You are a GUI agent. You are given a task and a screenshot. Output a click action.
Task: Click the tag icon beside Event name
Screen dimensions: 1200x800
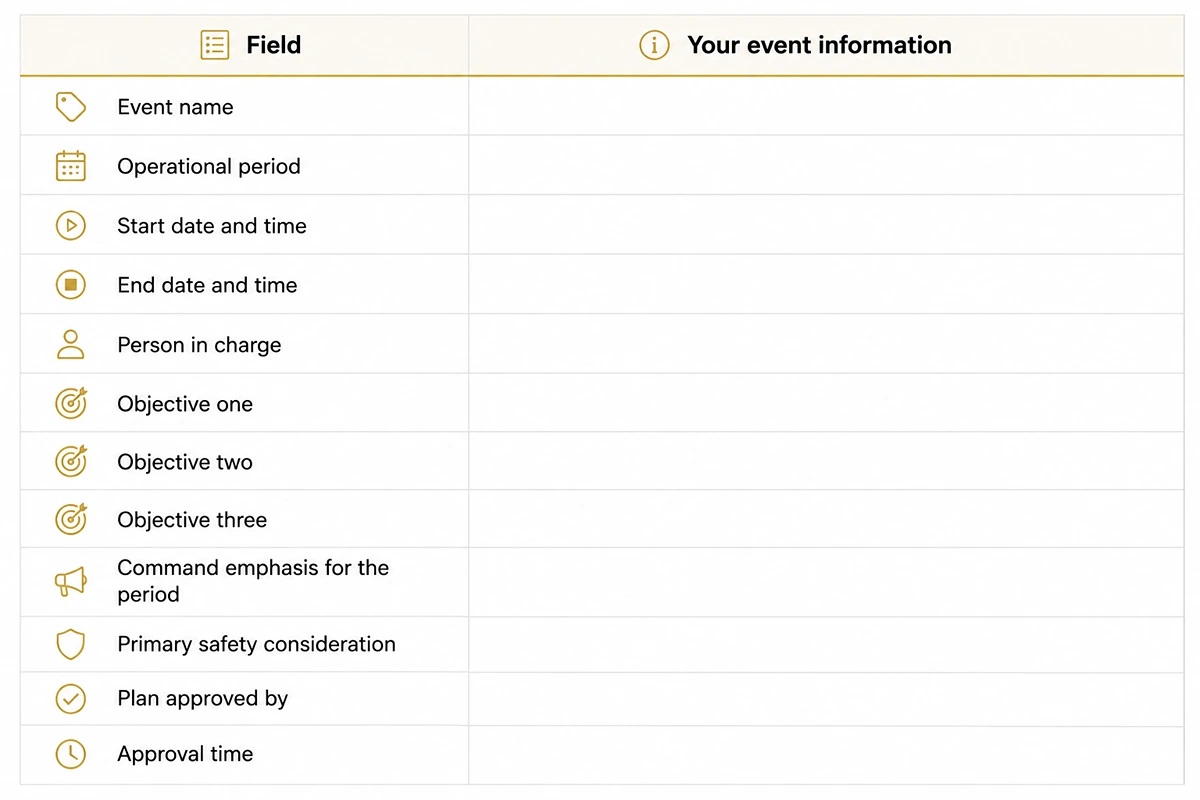tap(70, 107)
